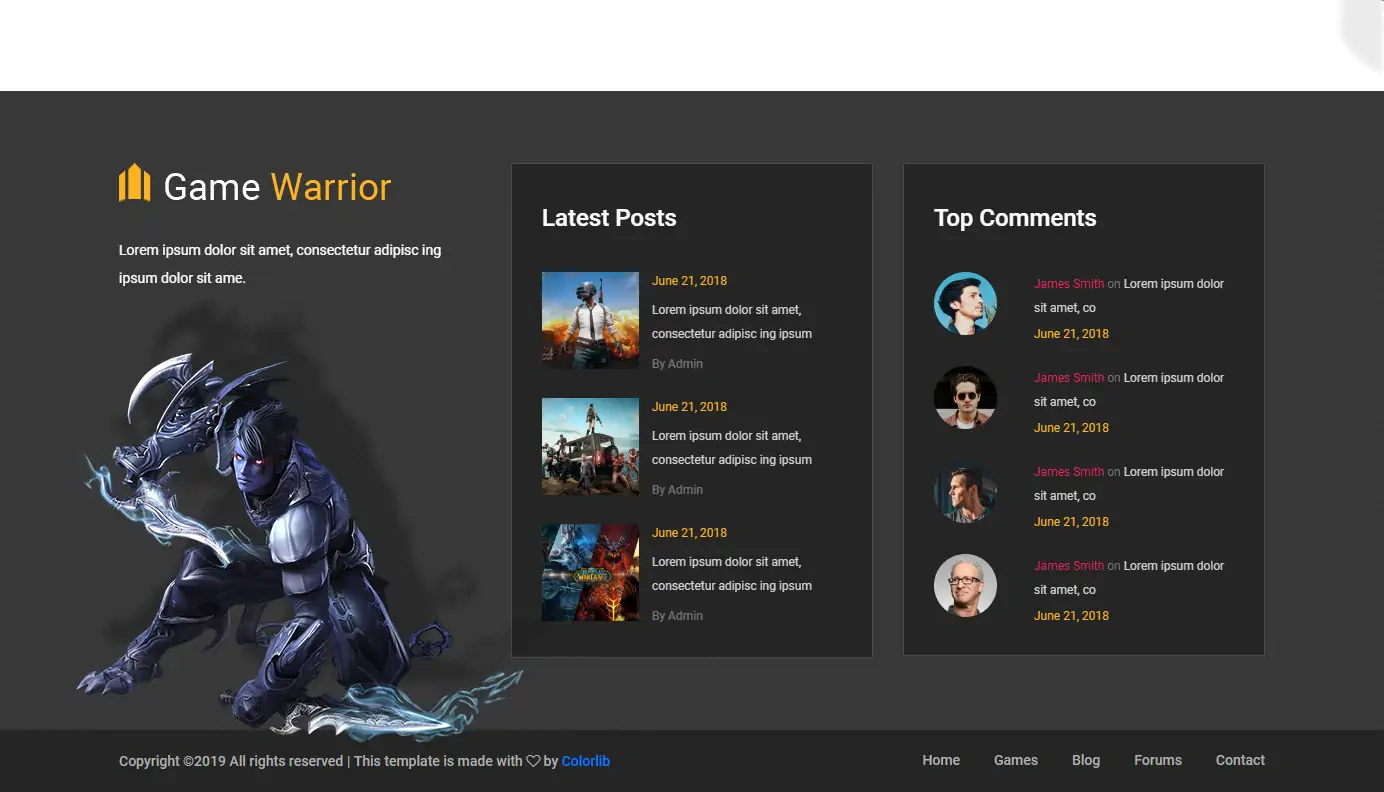Click James Smith in the third comment
1384x792 pixels.
[1069, 472]
